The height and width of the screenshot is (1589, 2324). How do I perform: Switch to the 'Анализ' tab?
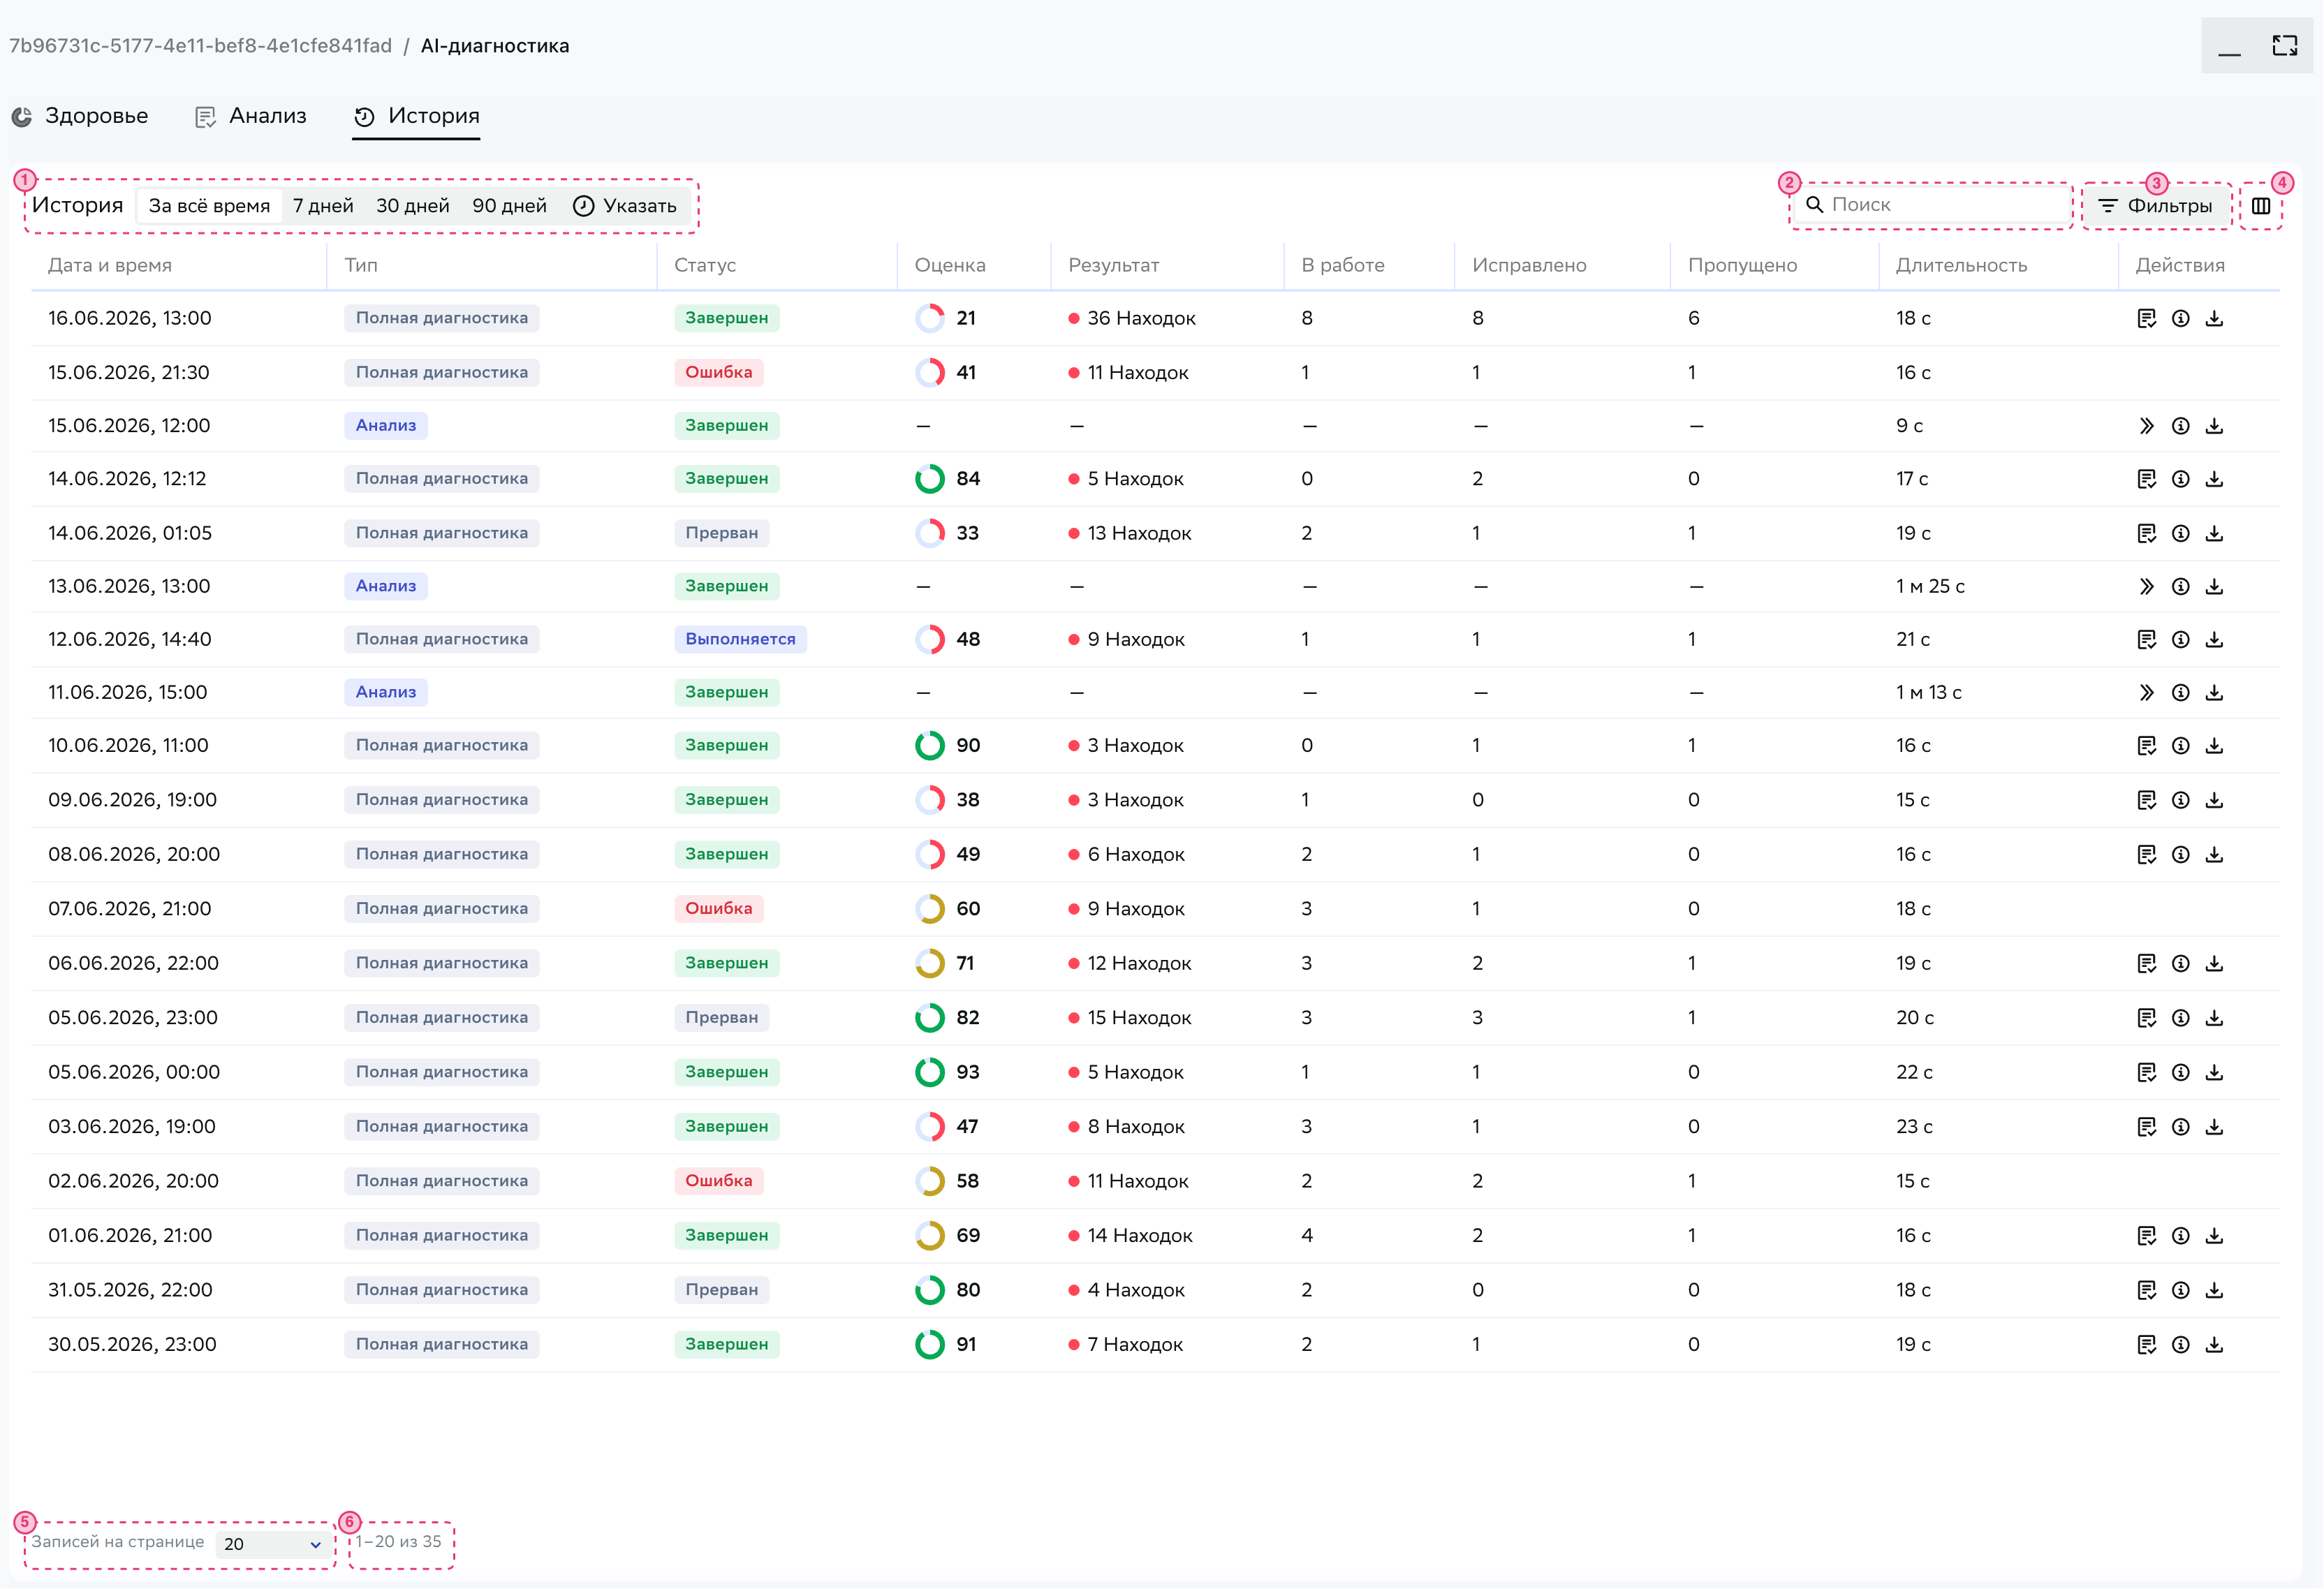[250, 116]
